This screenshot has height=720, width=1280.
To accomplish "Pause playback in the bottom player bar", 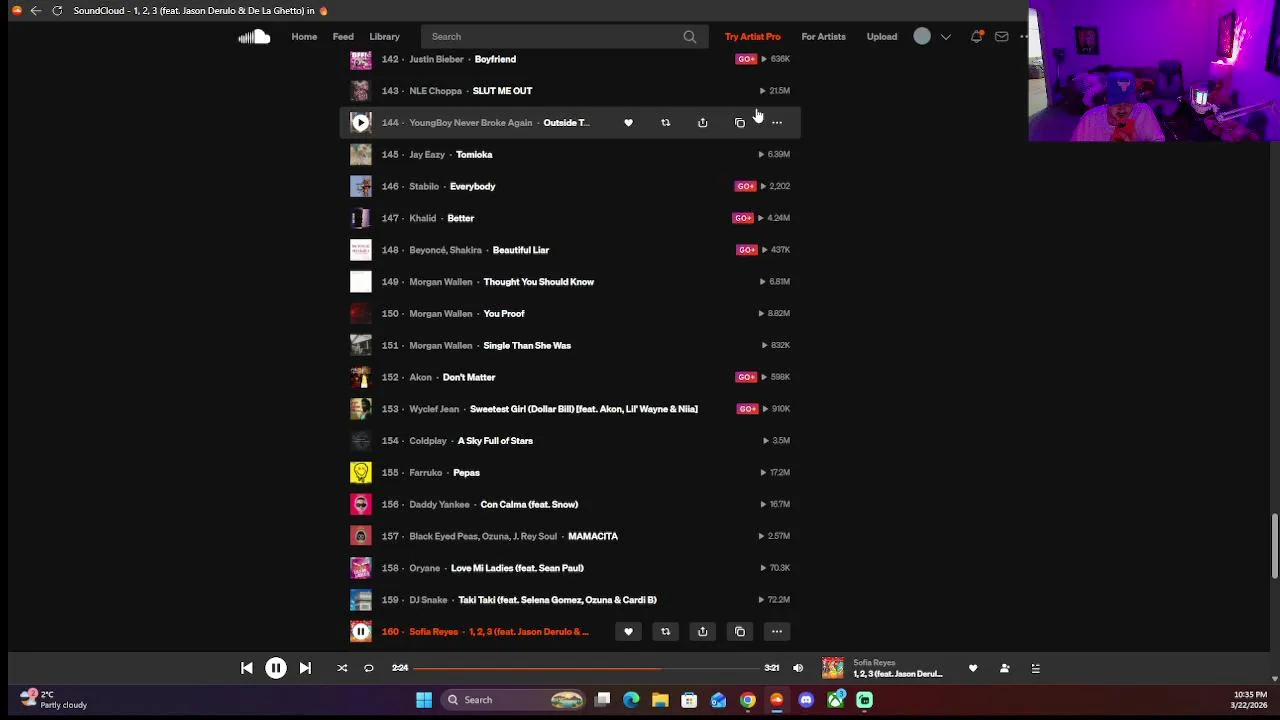I will click(276, 668).
